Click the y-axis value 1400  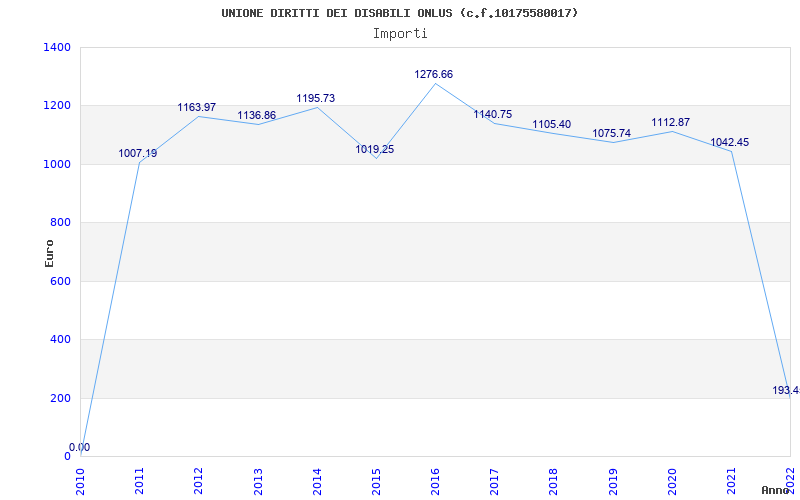pyautogui.click(x=57, y=47)
